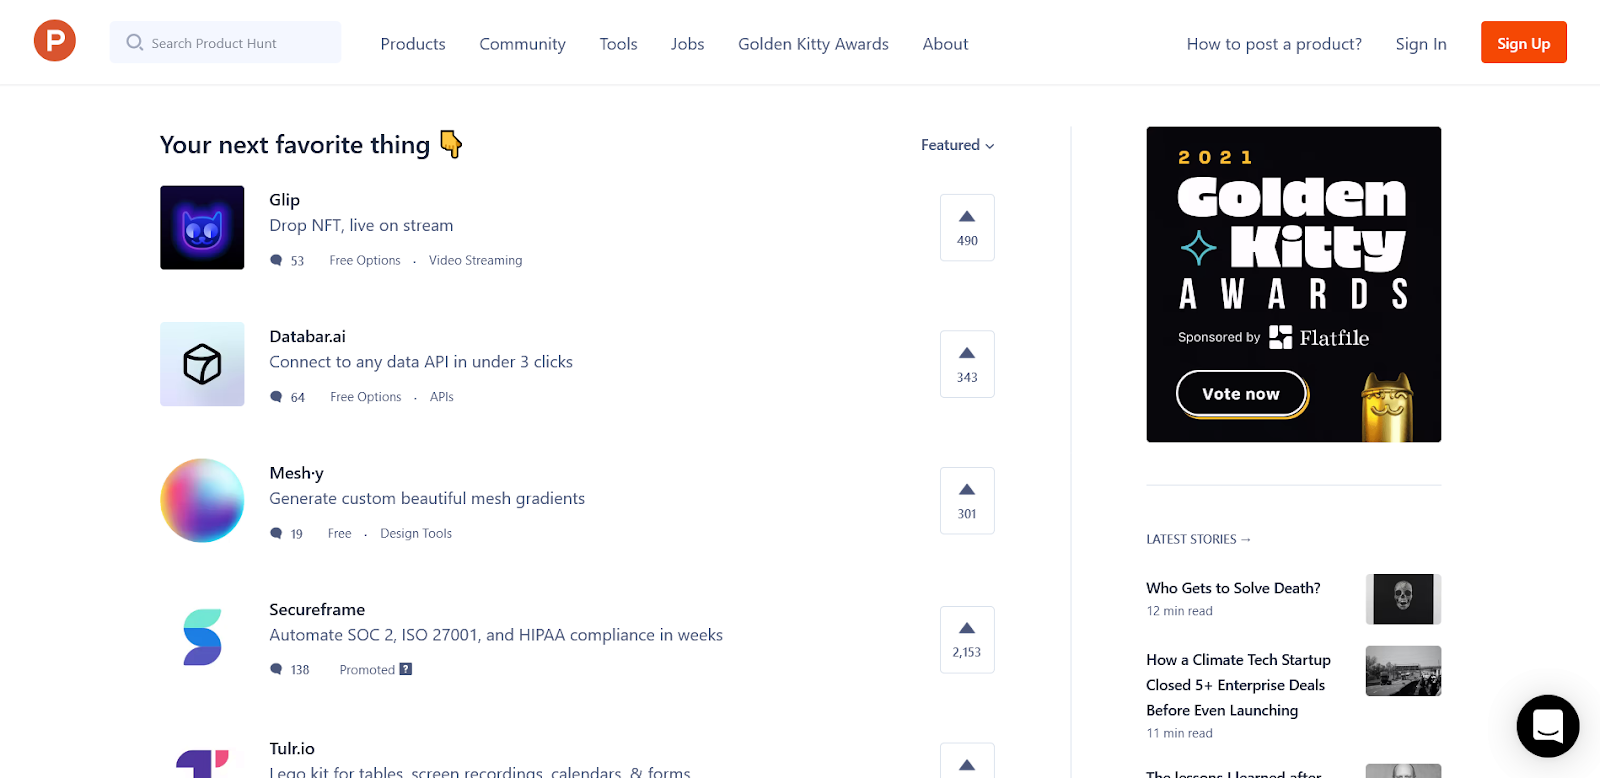The height and width of the screenshot is (778, 1600).
Task: Upvote Mesh·y with 301 votes
Action: pyautogui.click(x=967, y=501)
